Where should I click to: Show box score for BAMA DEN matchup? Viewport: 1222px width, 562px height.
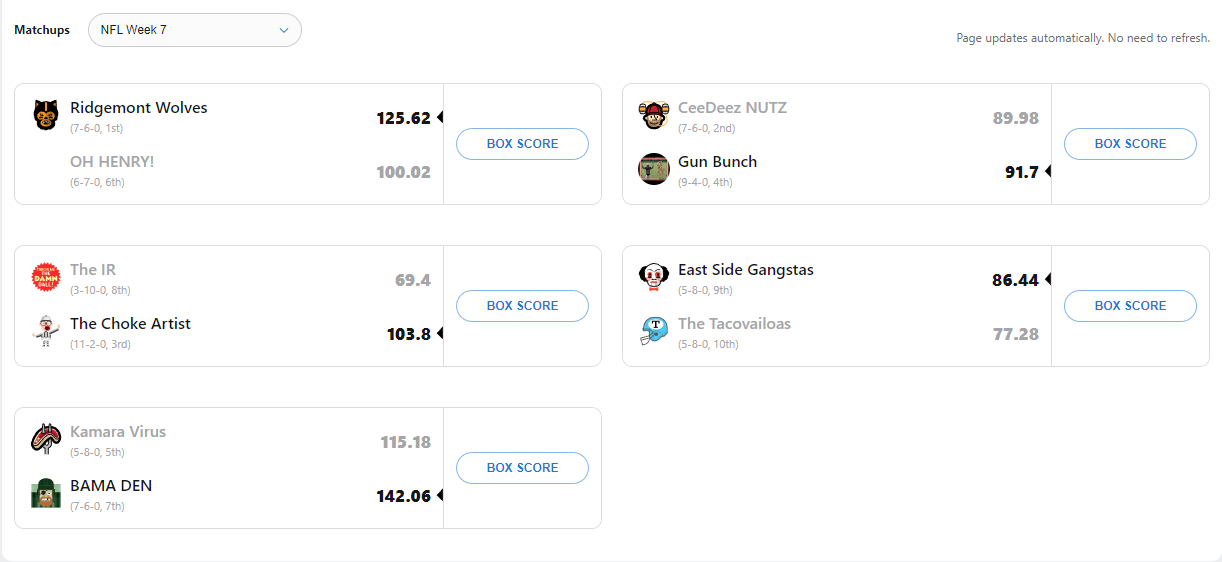(522, 468)
